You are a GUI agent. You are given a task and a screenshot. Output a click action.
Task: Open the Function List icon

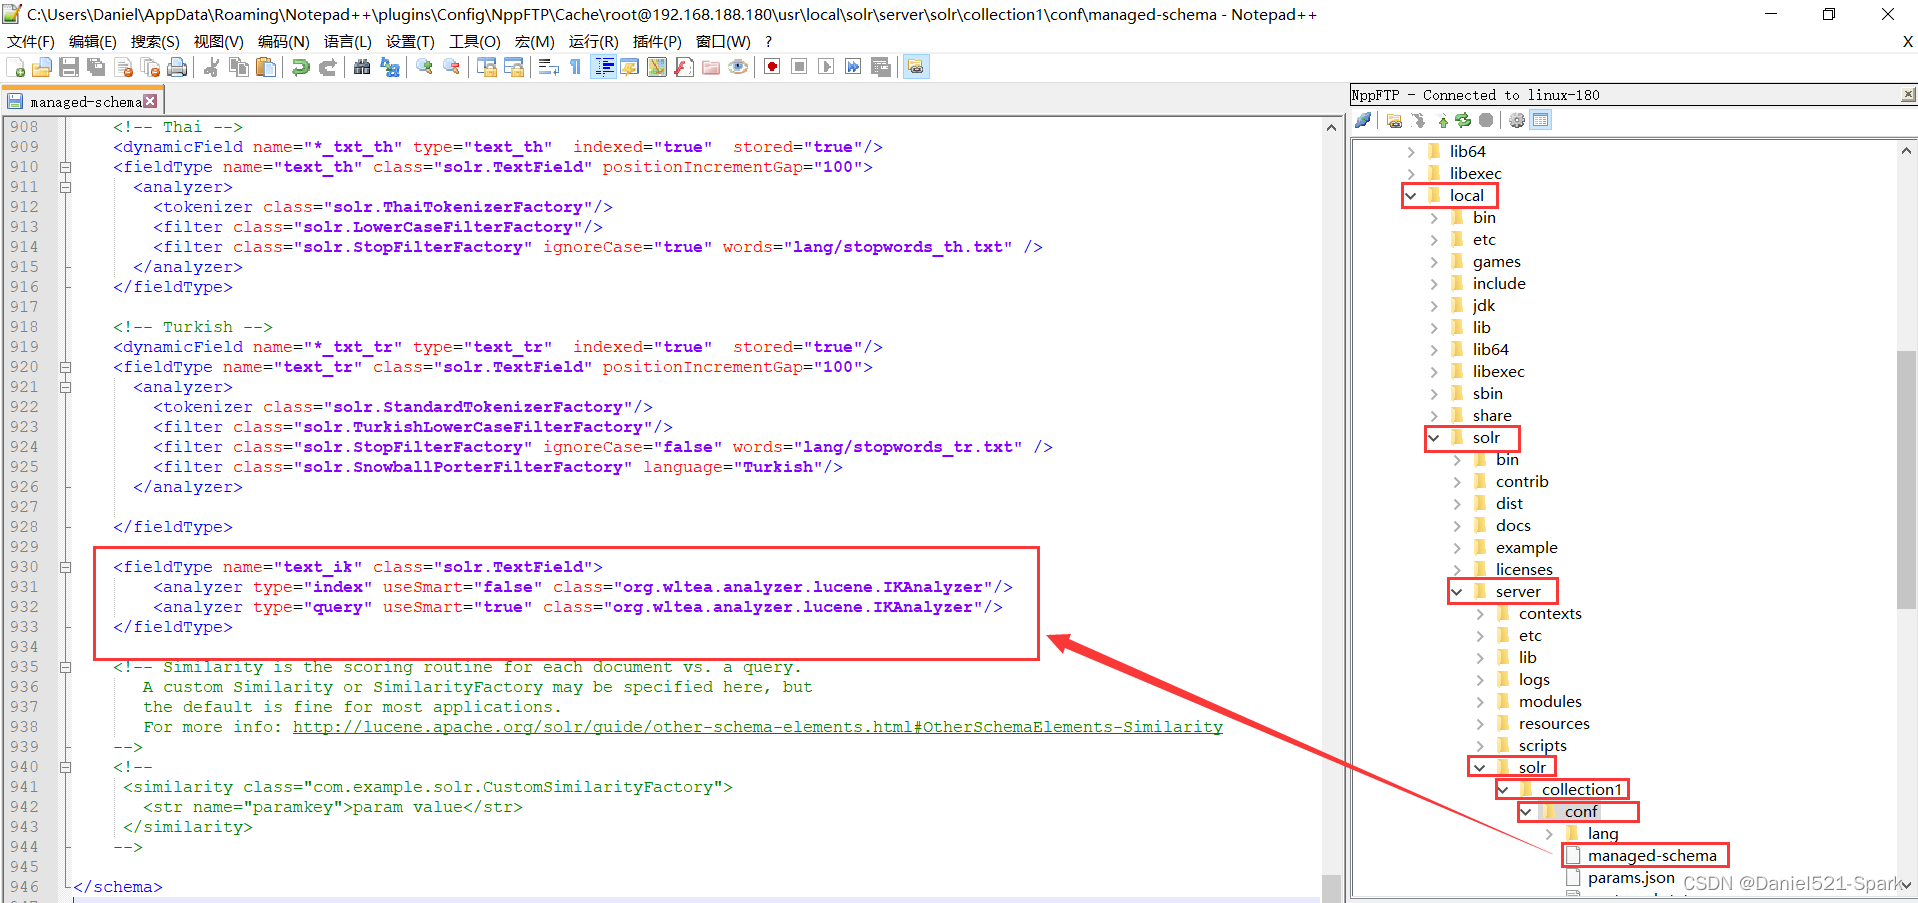(x=684, y=67)
